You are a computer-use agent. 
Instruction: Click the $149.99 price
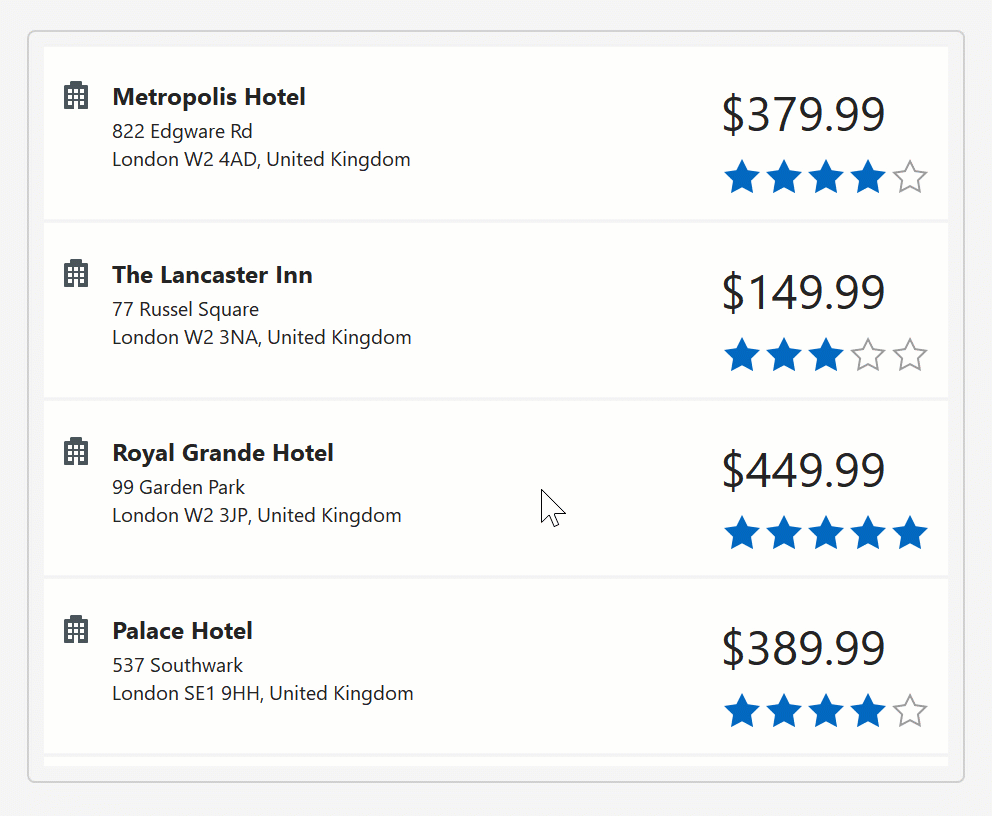(803, 292)
